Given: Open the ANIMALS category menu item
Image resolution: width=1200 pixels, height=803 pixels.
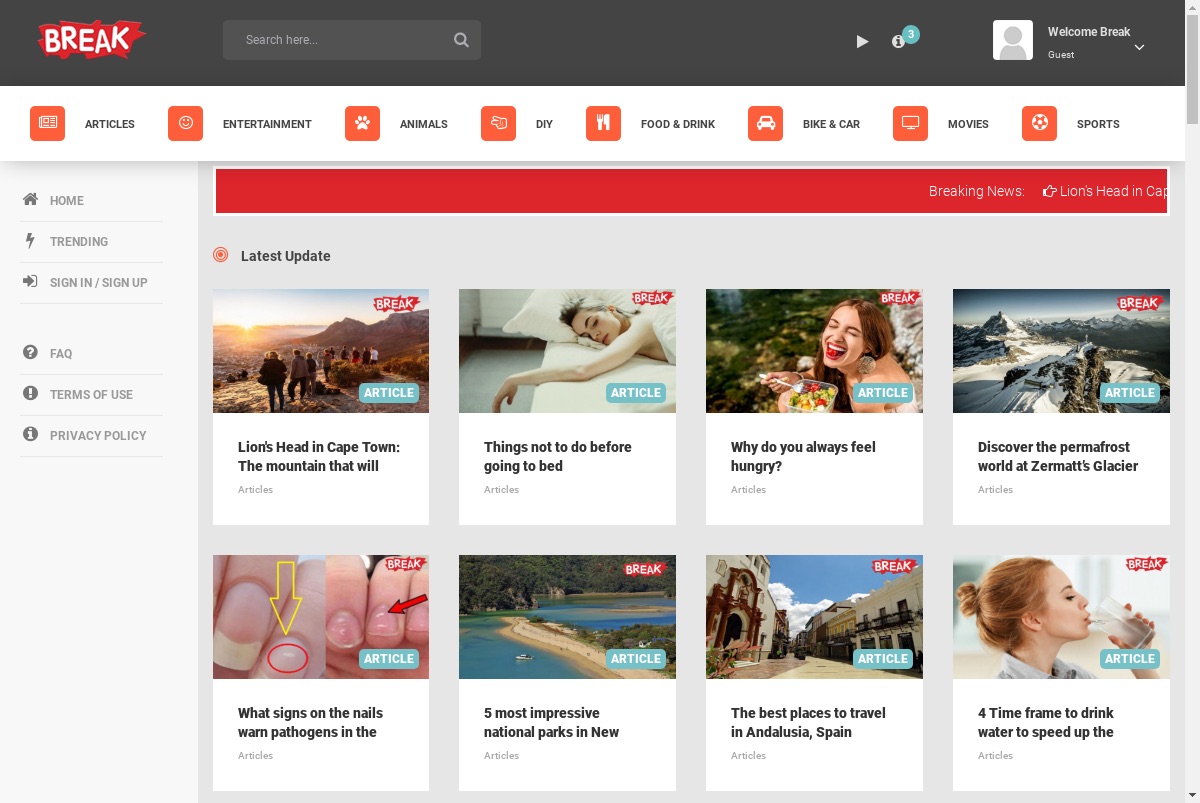Looking at the screenshot, I should coord(424,124).
